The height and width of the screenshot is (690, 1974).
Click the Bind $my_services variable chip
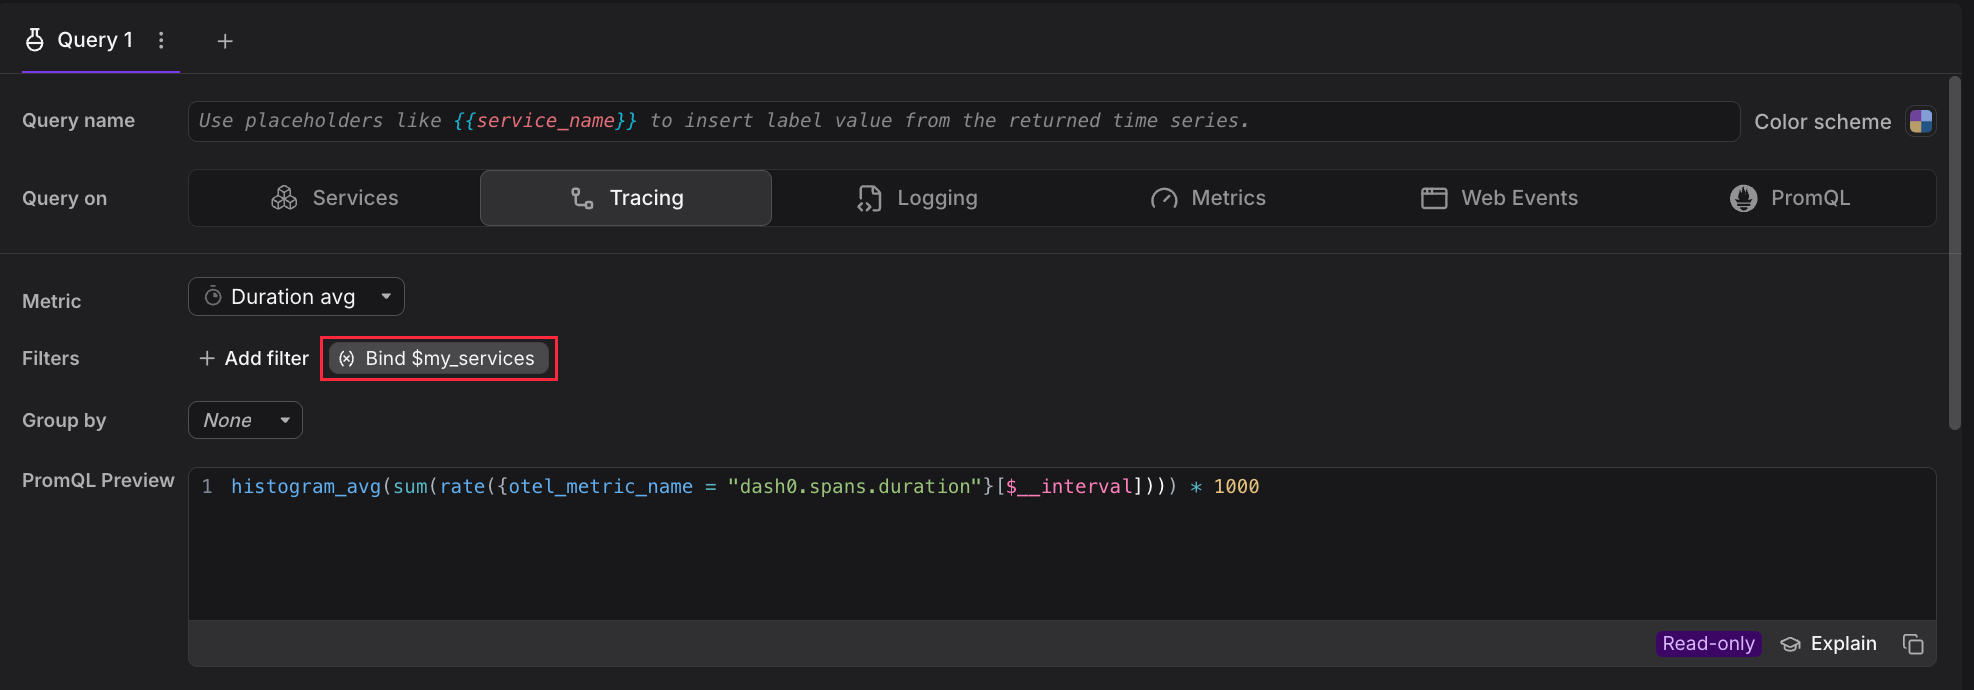click(439, 358)
